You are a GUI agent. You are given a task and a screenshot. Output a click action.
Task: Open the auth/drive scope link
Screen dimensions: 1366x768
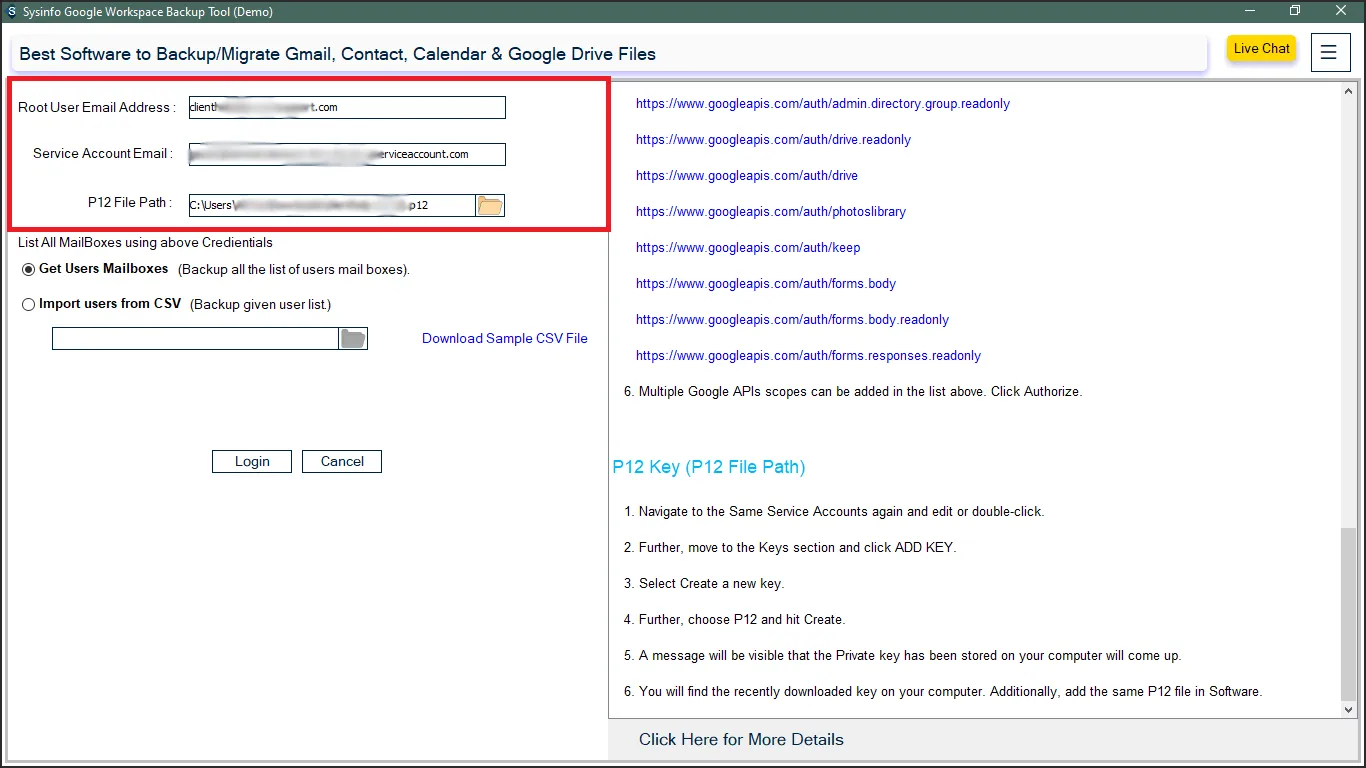[747, 176]
